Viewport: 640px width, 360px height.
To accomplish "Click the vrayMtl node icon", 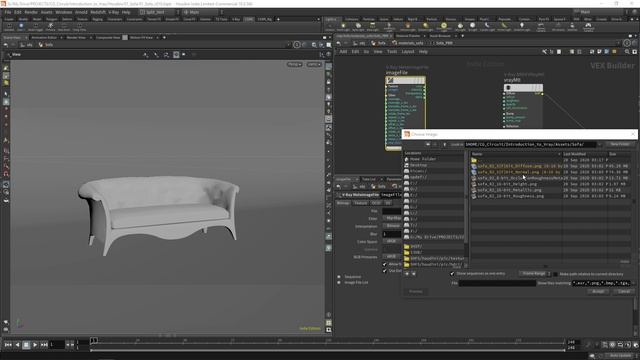I will (x=508, y=88).
